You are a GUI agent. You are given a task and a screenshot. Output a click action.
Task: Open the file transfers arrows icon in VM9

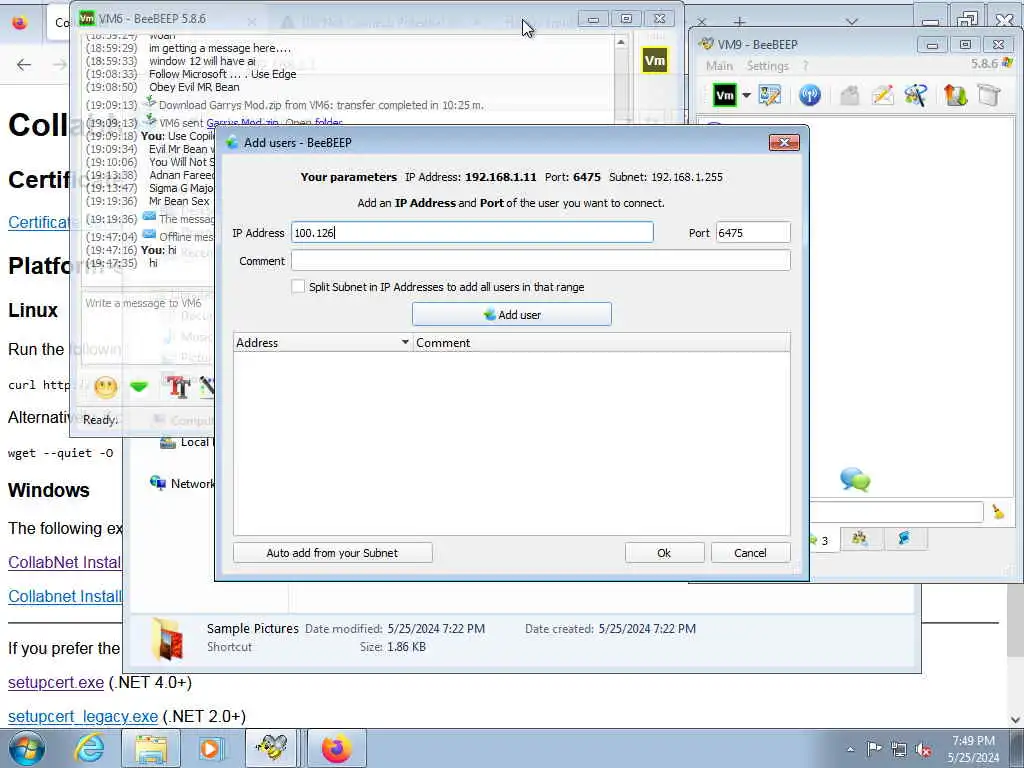[955, 95]
